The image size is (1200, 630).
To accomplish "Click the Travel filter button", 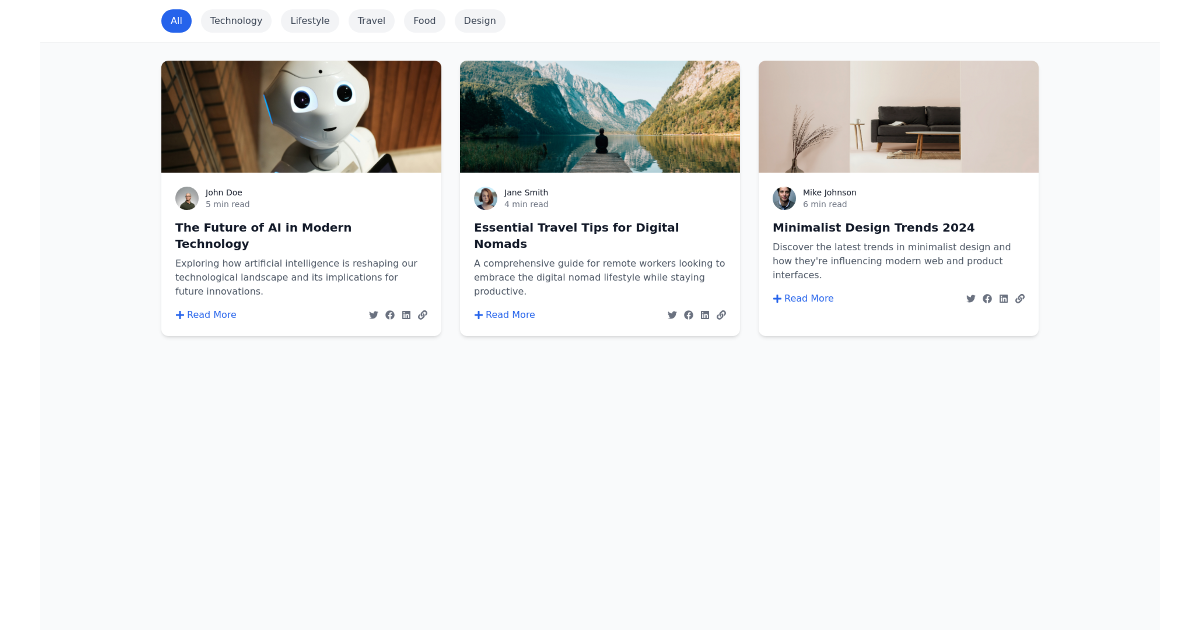I will click(371, 20).
